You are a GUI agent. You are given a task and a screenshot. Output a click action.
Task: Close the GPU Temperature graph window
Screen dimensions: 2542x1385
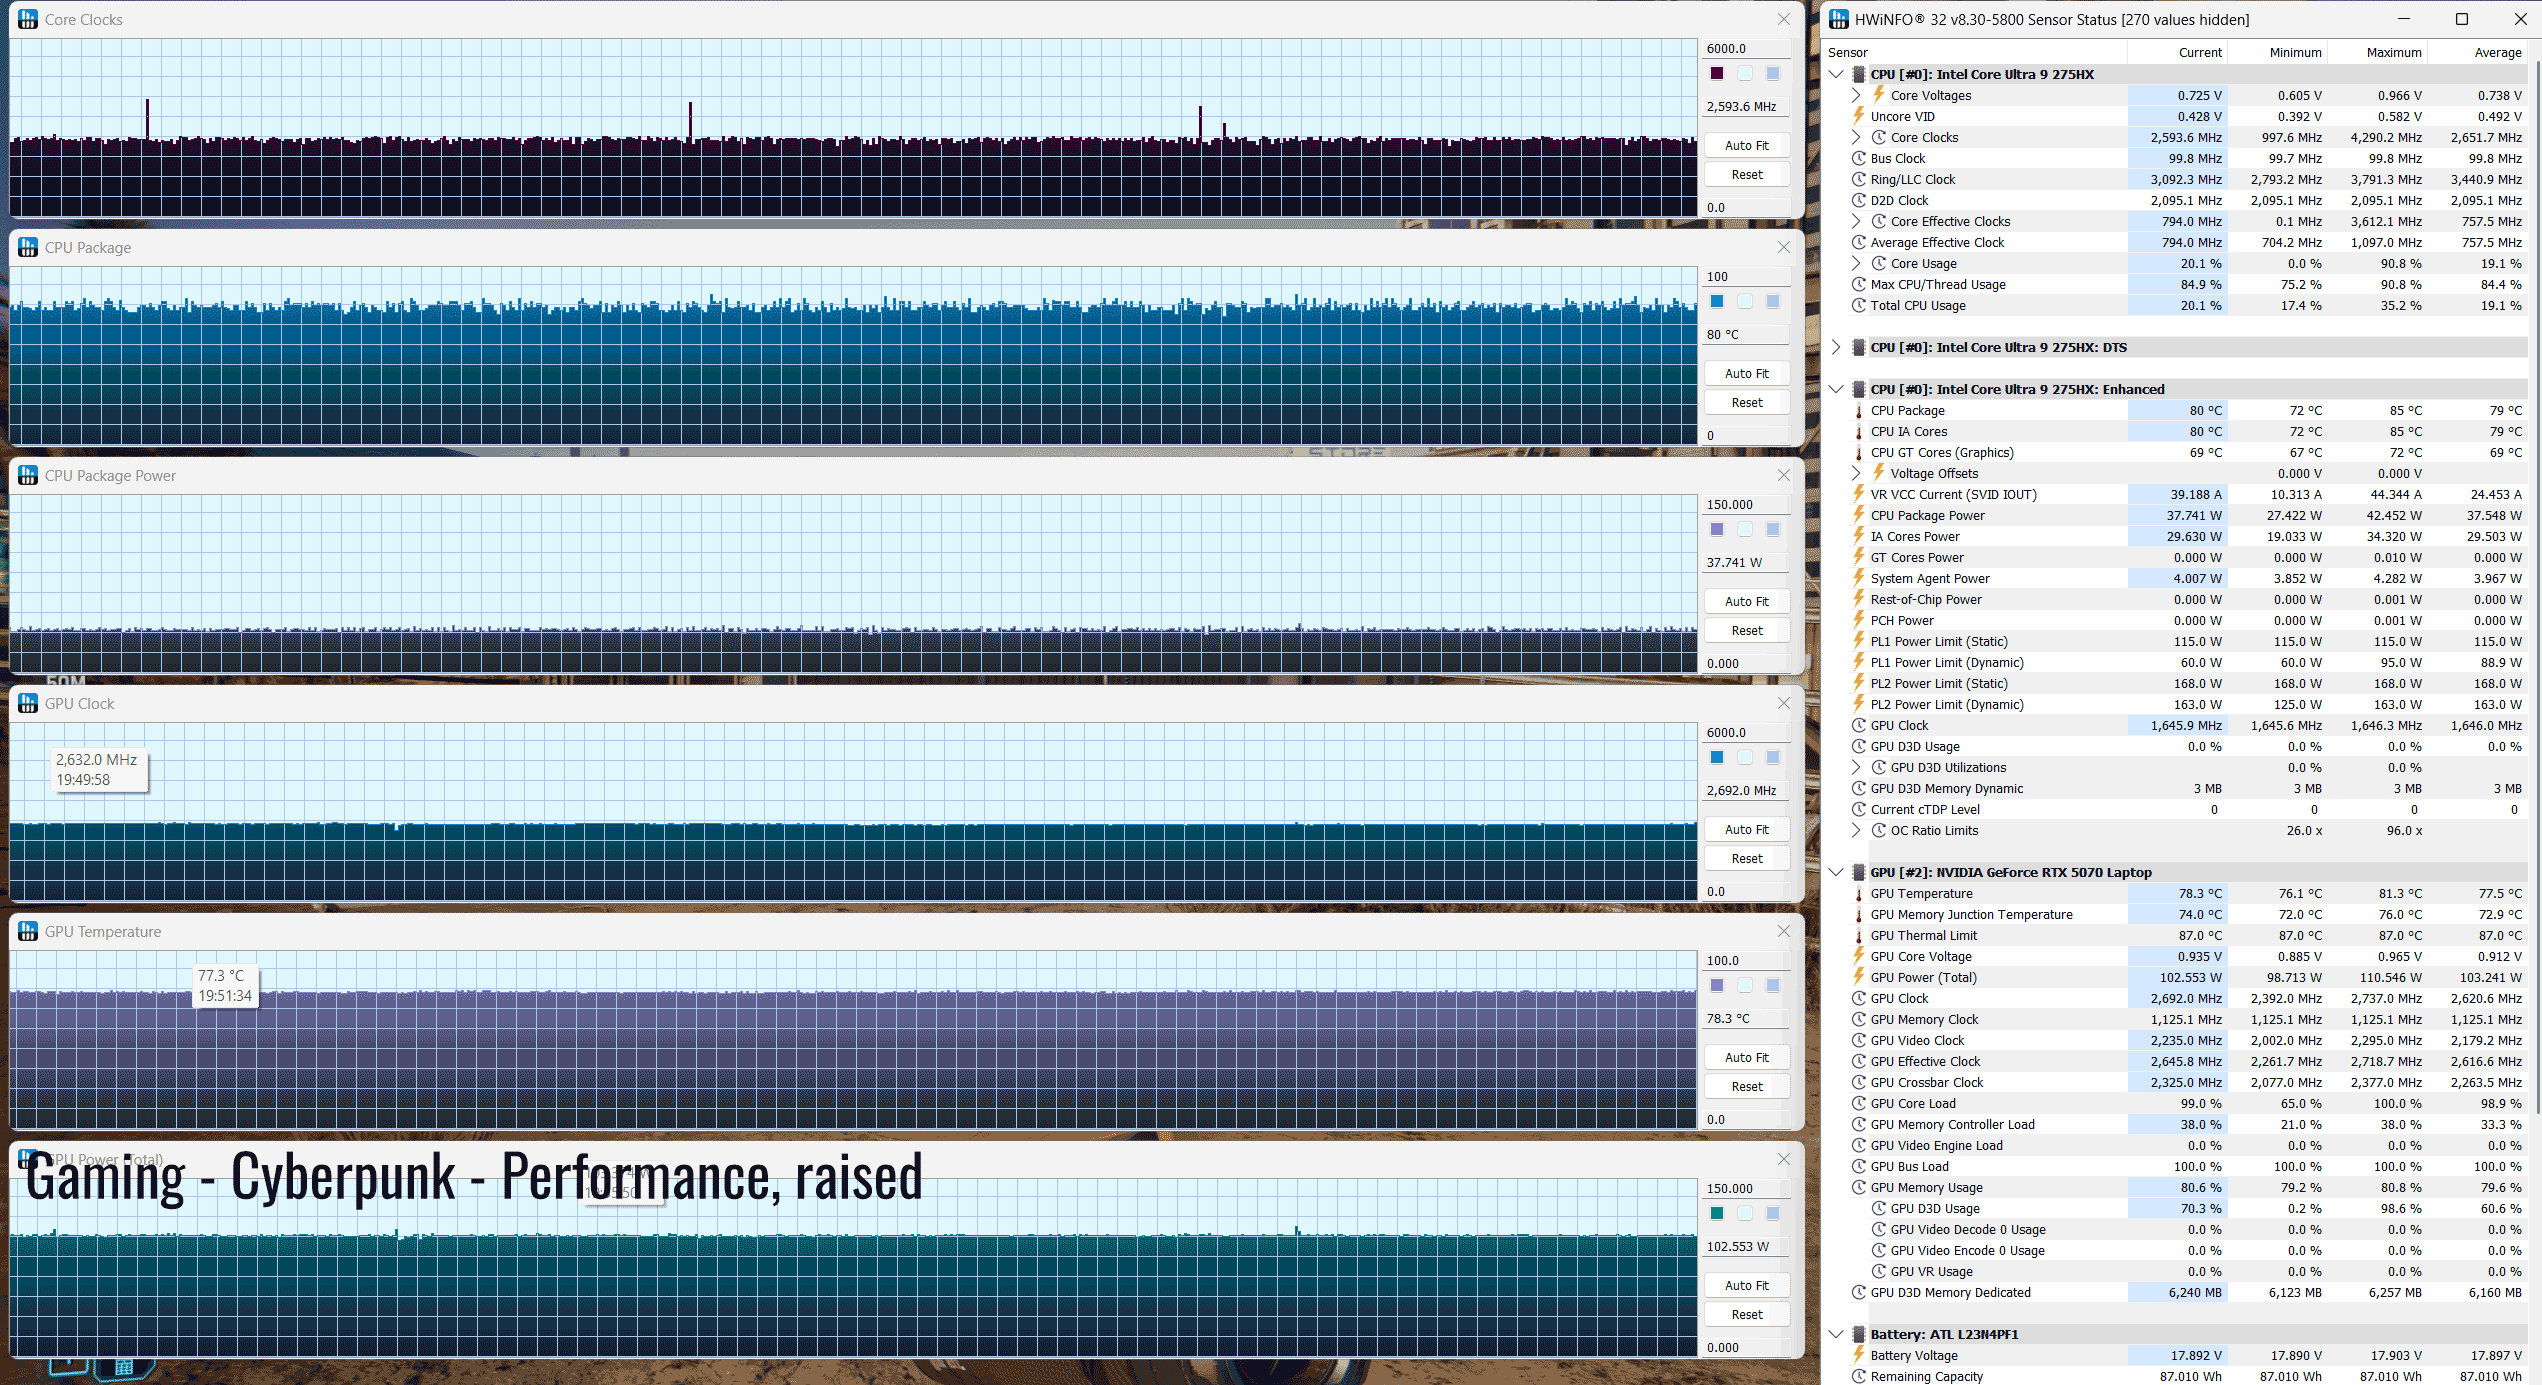click(1783, 931)
